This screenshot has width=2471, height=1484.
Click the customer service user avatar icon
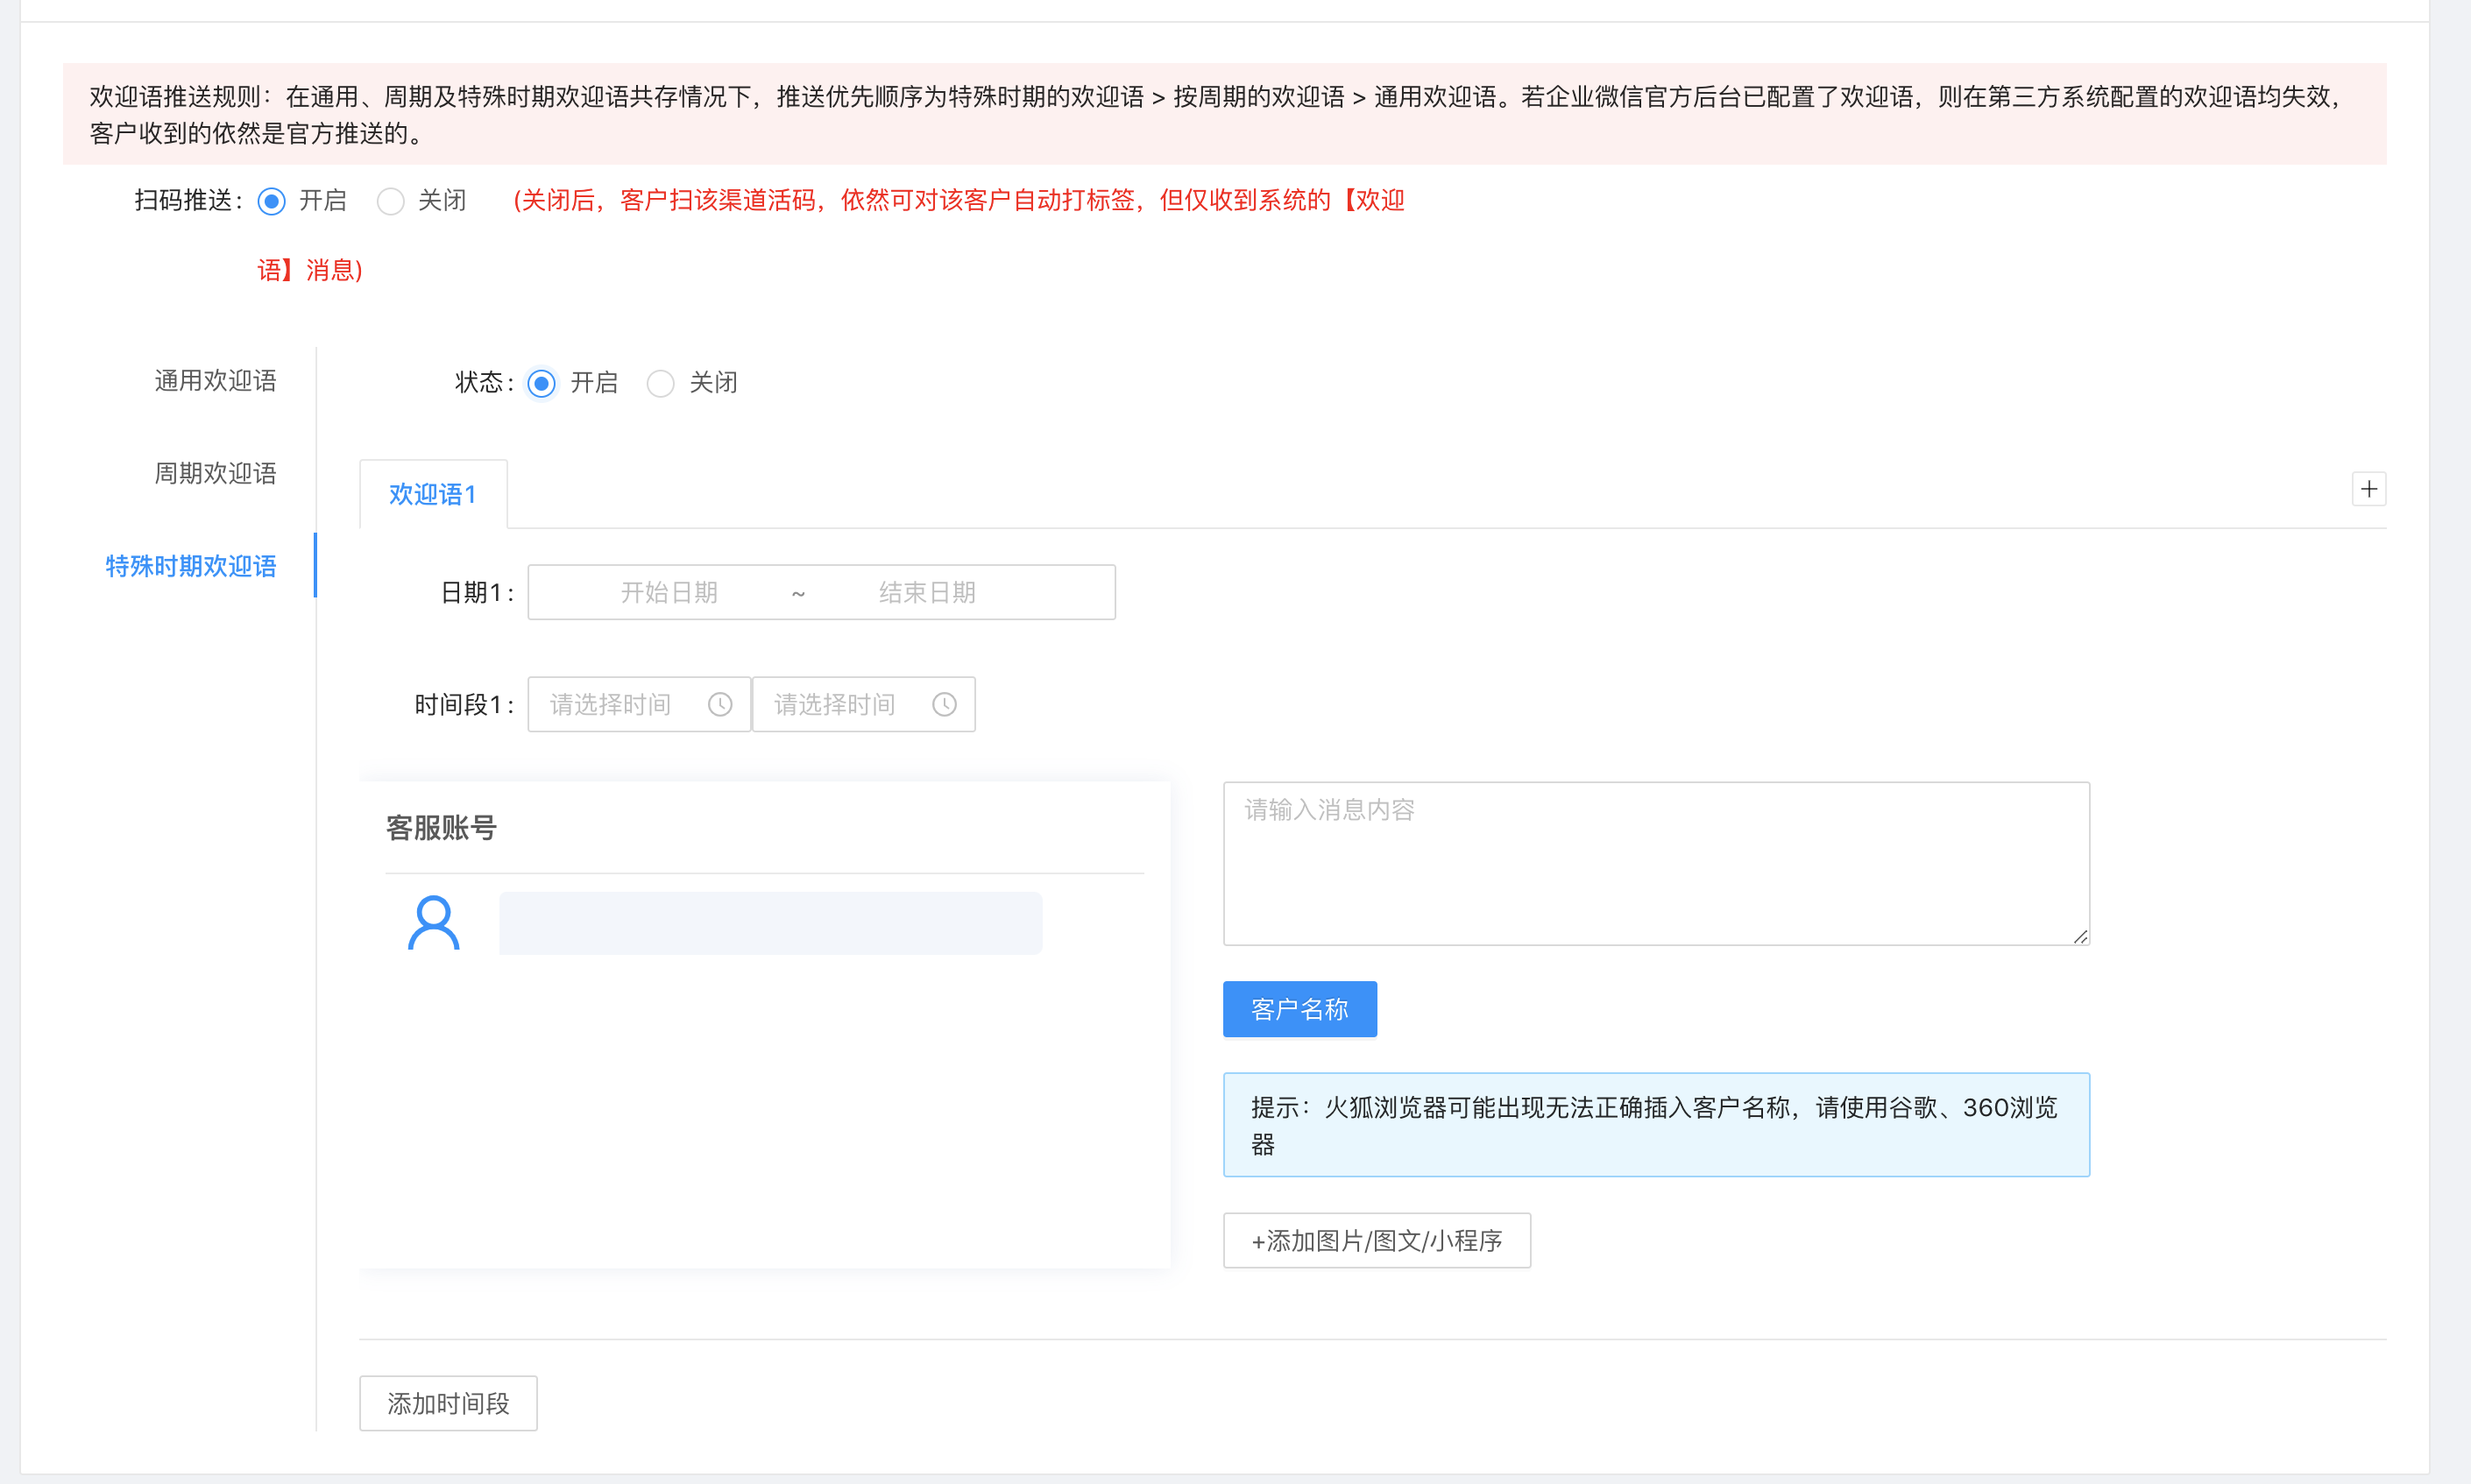tap(433, 922)
